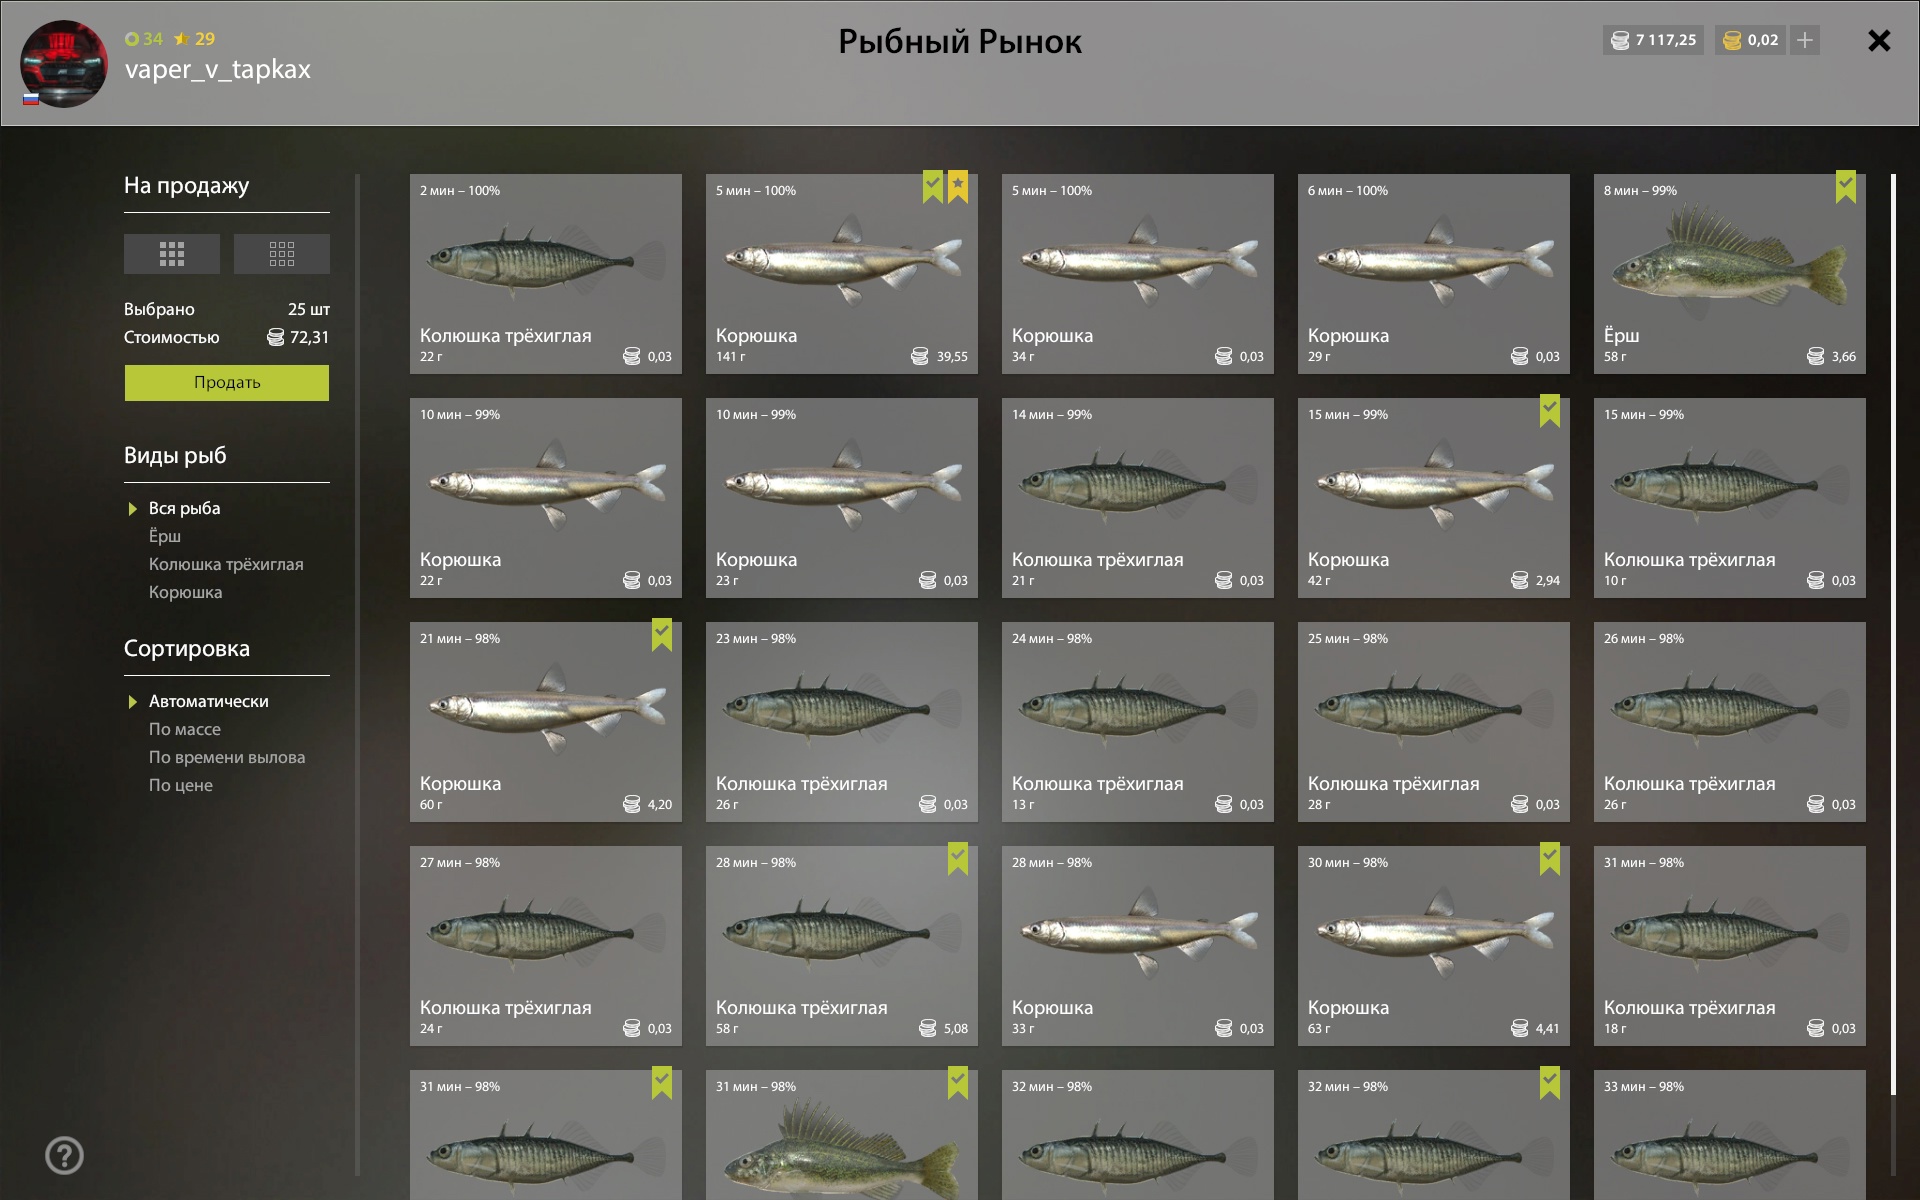Sell selected fish with Продать button
This screenshot has width=1920, height=1200.
[227, 383]
